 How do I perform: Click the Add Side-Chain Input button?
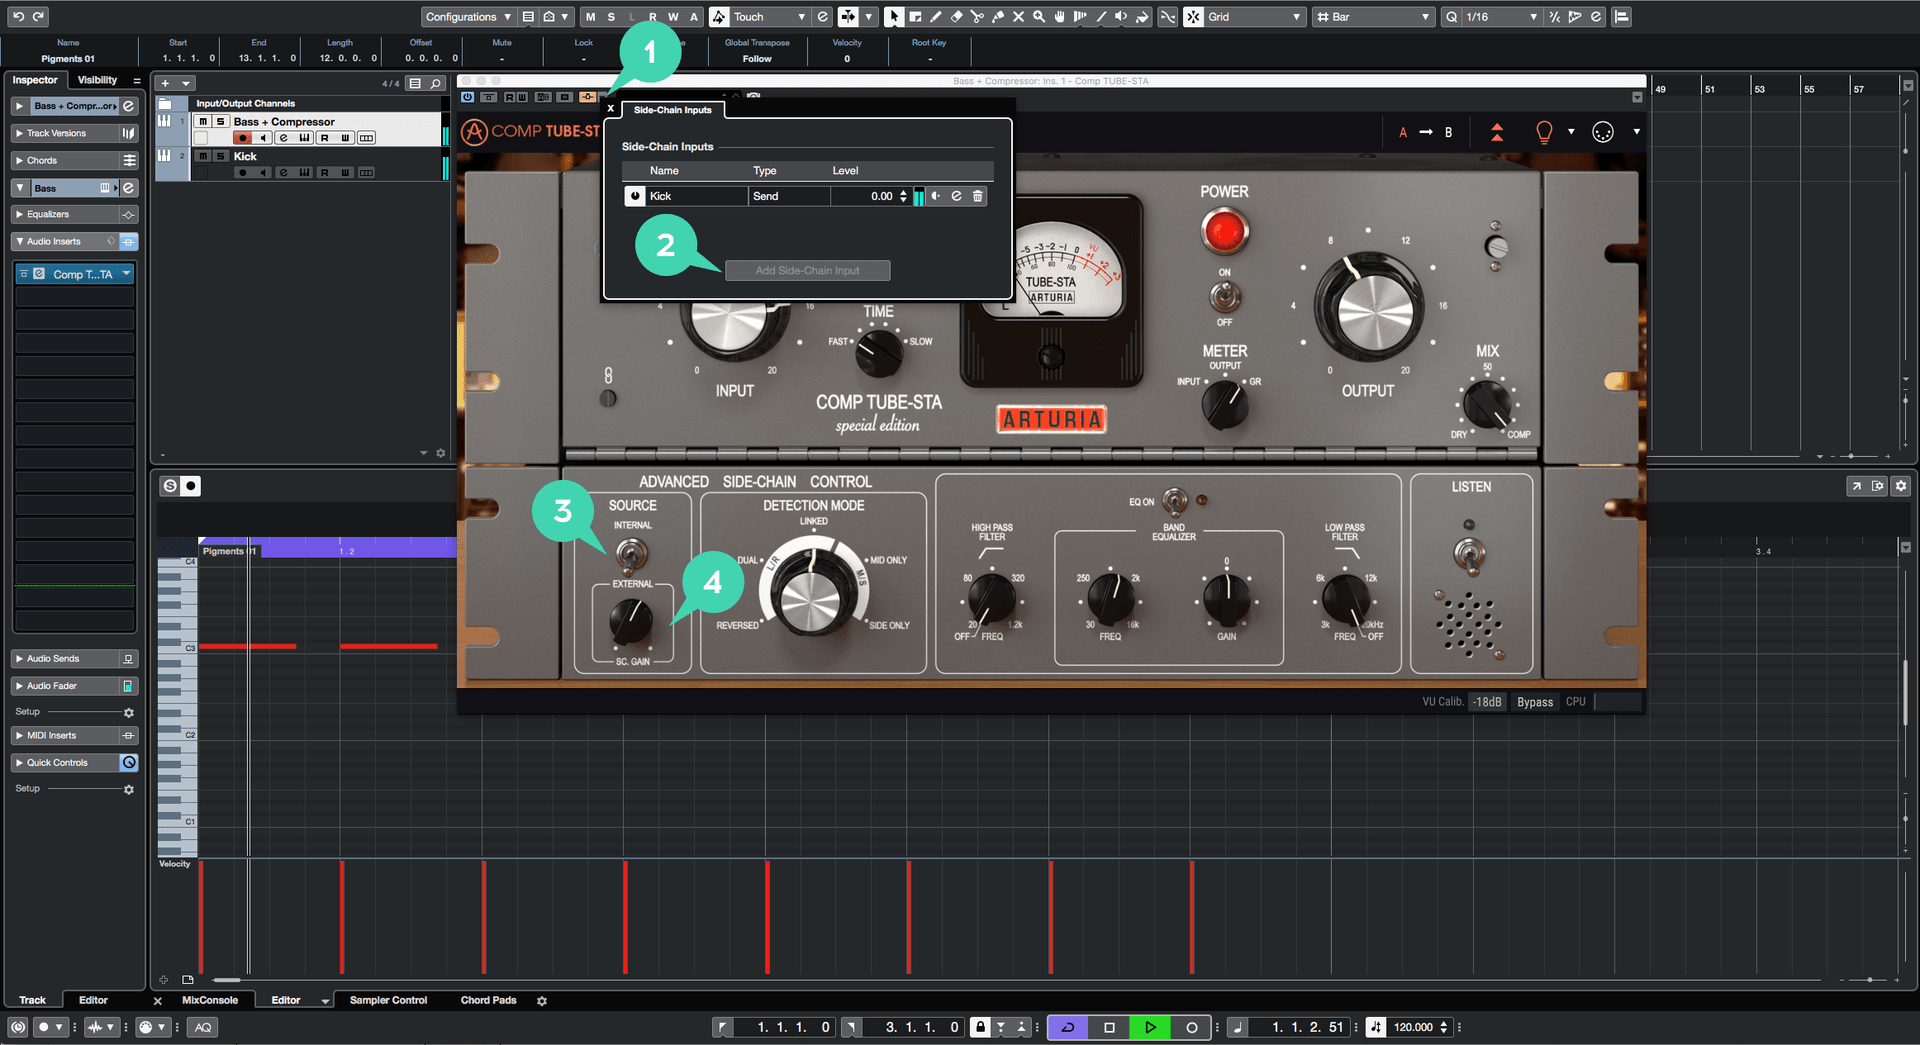807,270
